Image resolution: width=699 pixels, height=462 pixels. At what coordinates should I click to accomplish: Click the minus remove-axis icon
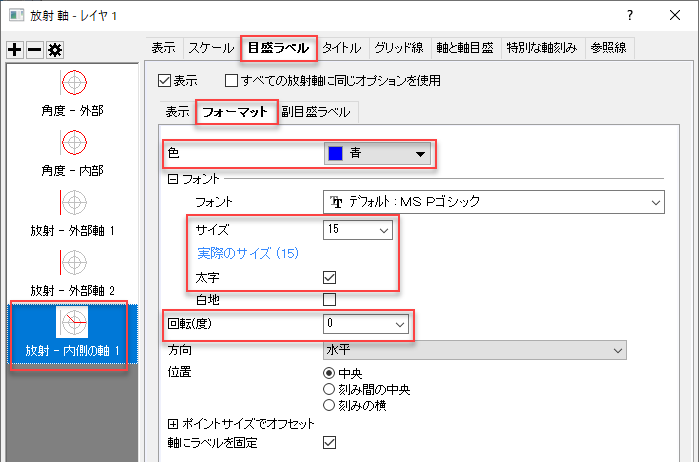point(34,50)
